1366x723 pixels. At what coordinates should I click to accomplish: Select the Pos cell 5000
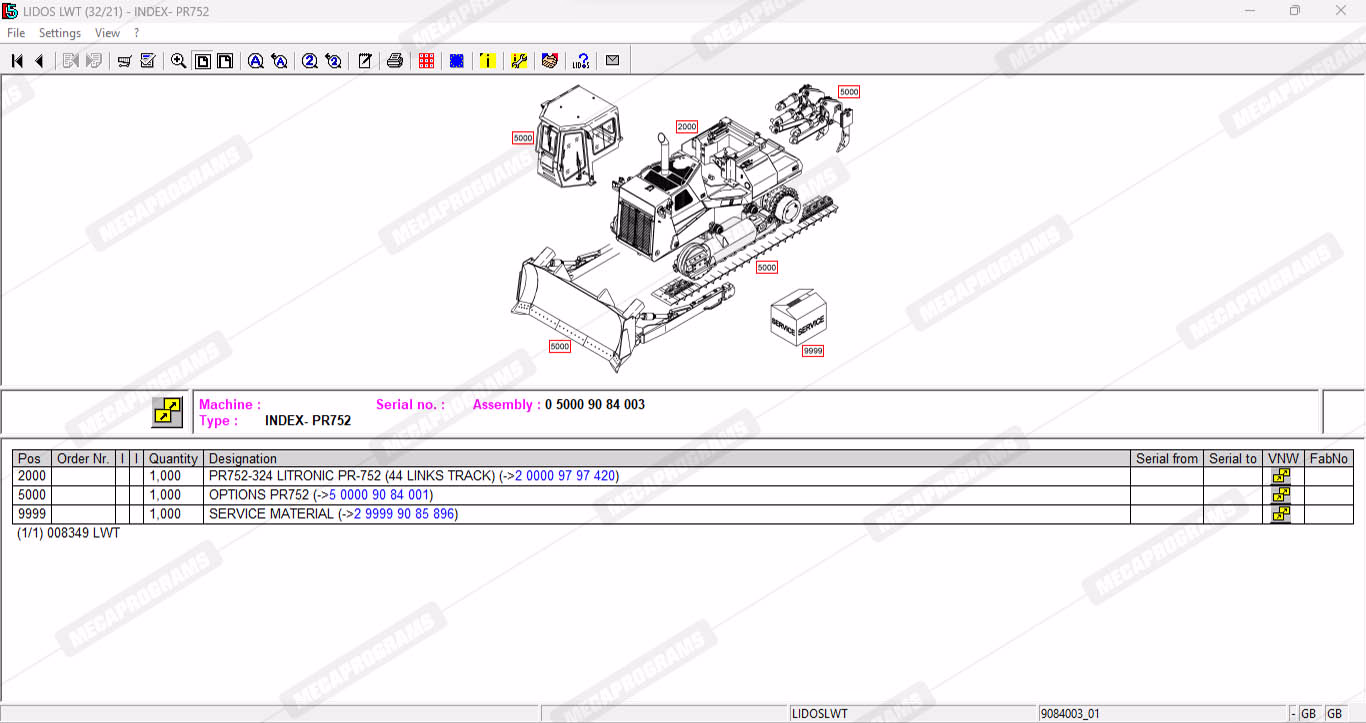pos(32,495)
